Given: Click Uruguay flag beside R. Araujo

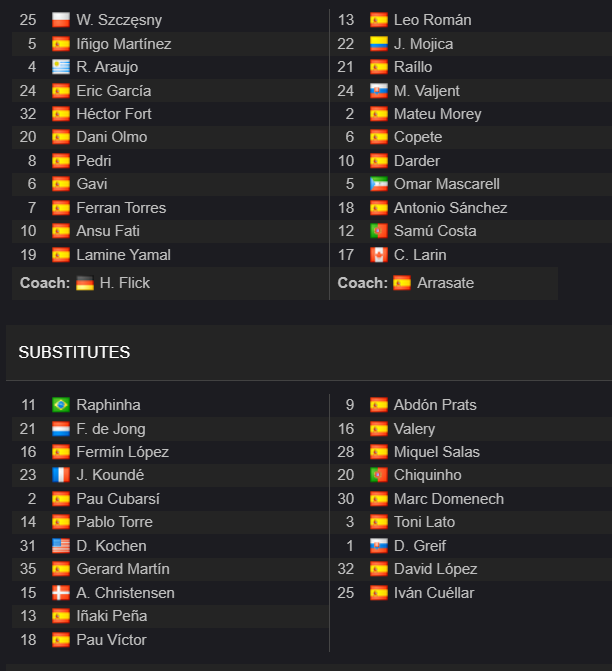Looking at the screenshot, I should [61, 67].
